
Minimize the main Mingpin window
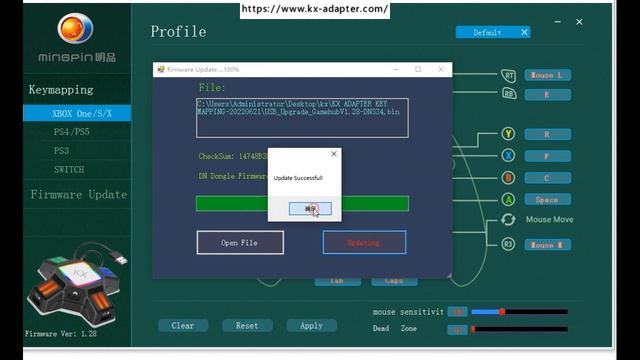tap(558, 22)
